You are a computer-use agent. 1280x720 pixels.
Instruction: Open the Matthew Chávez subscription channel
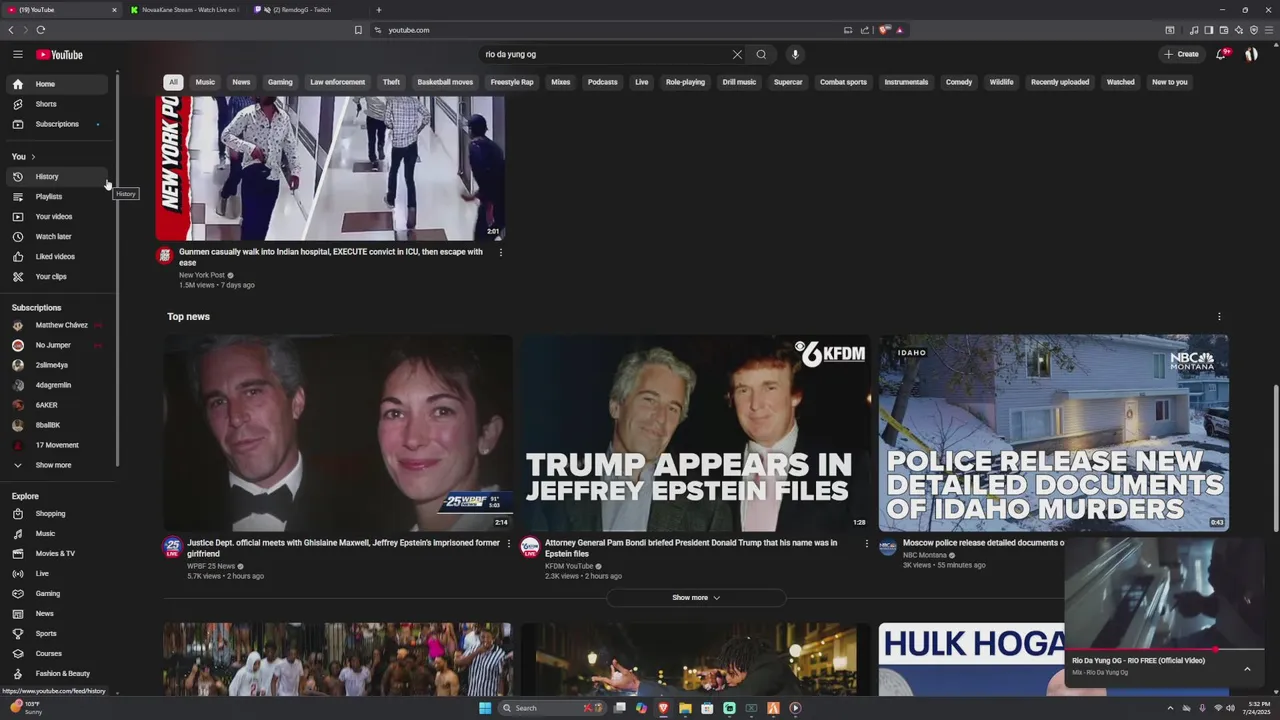pyautogui.click(x=57, y=325)
